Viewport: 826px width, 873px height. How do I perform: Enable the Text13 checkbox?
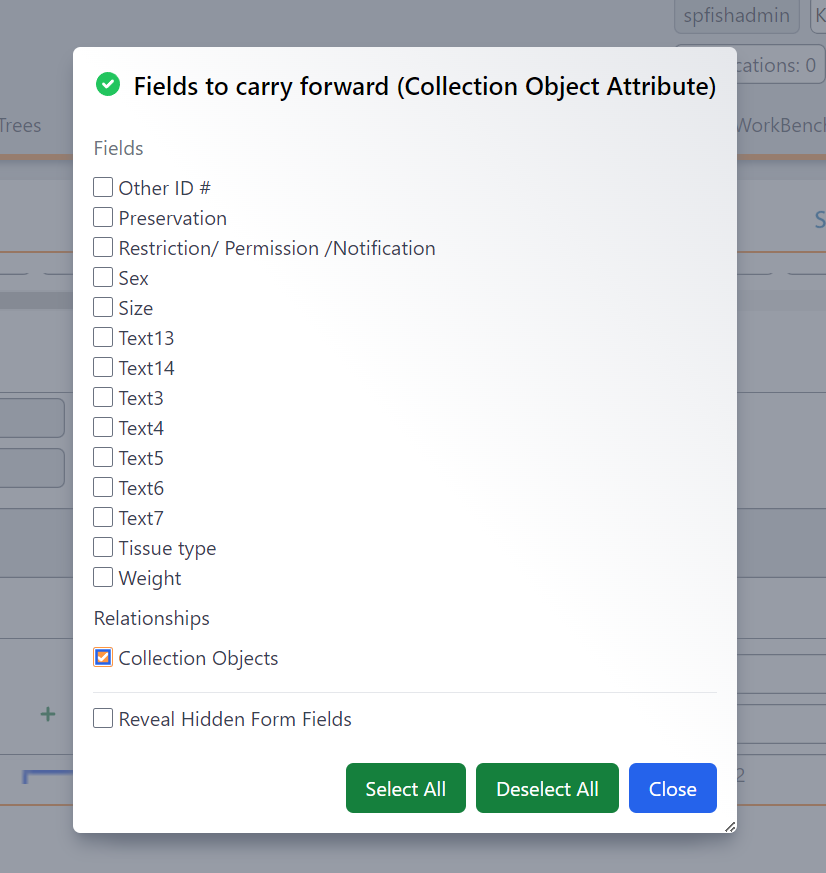[x=102, y=337]
